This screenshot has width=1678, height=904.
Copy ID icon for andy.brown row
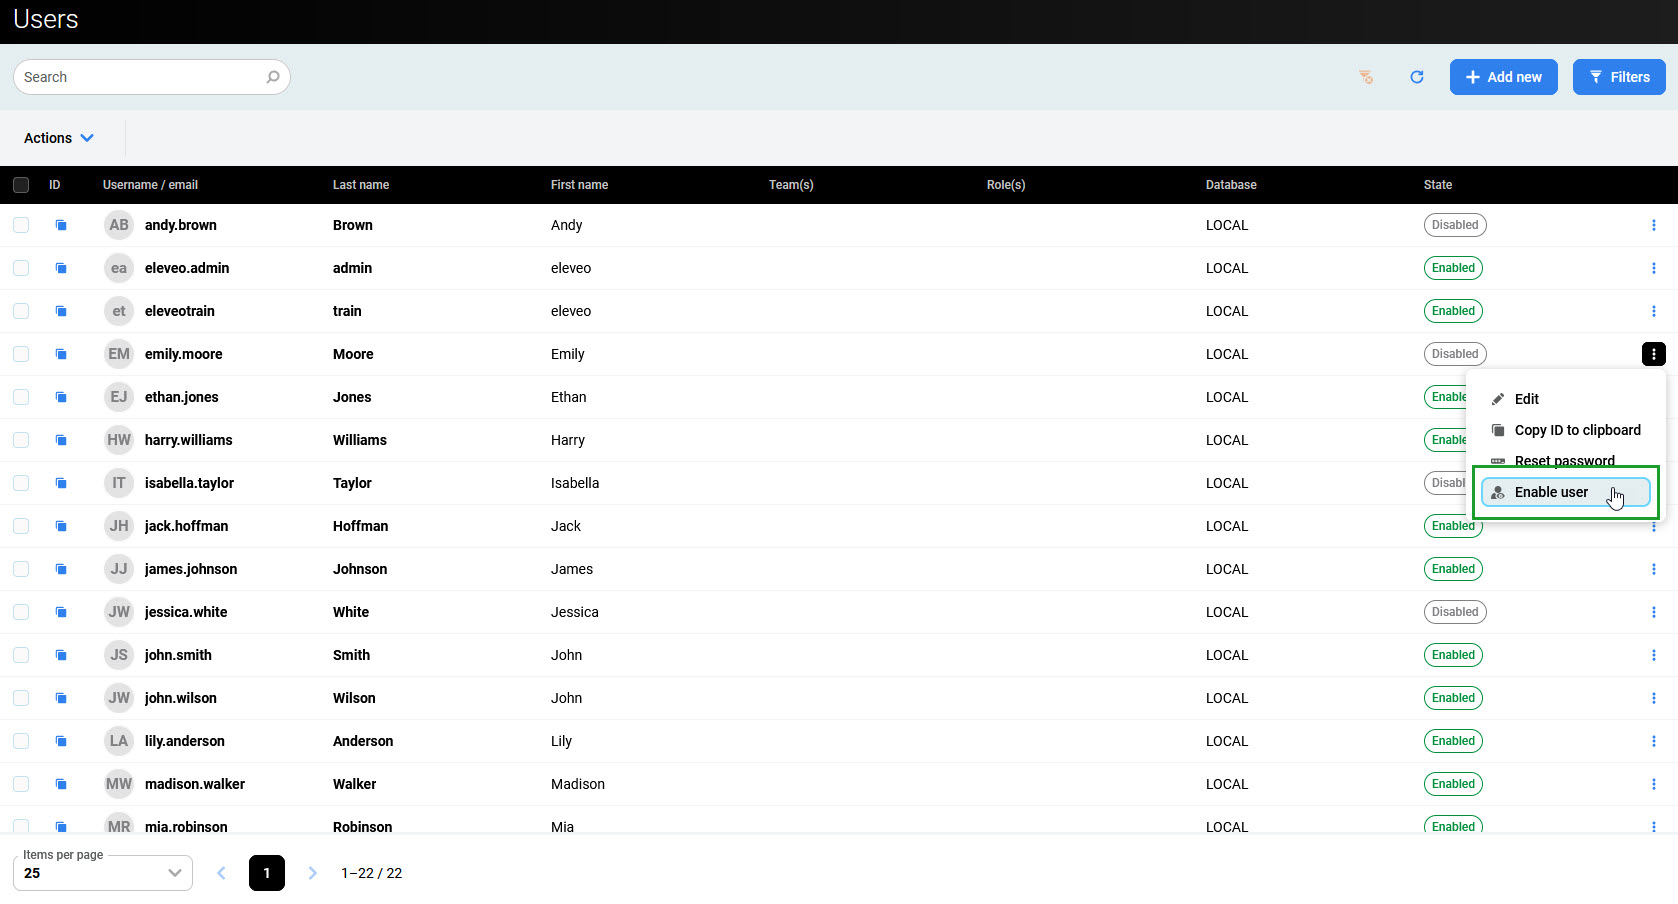pos(61,225)
